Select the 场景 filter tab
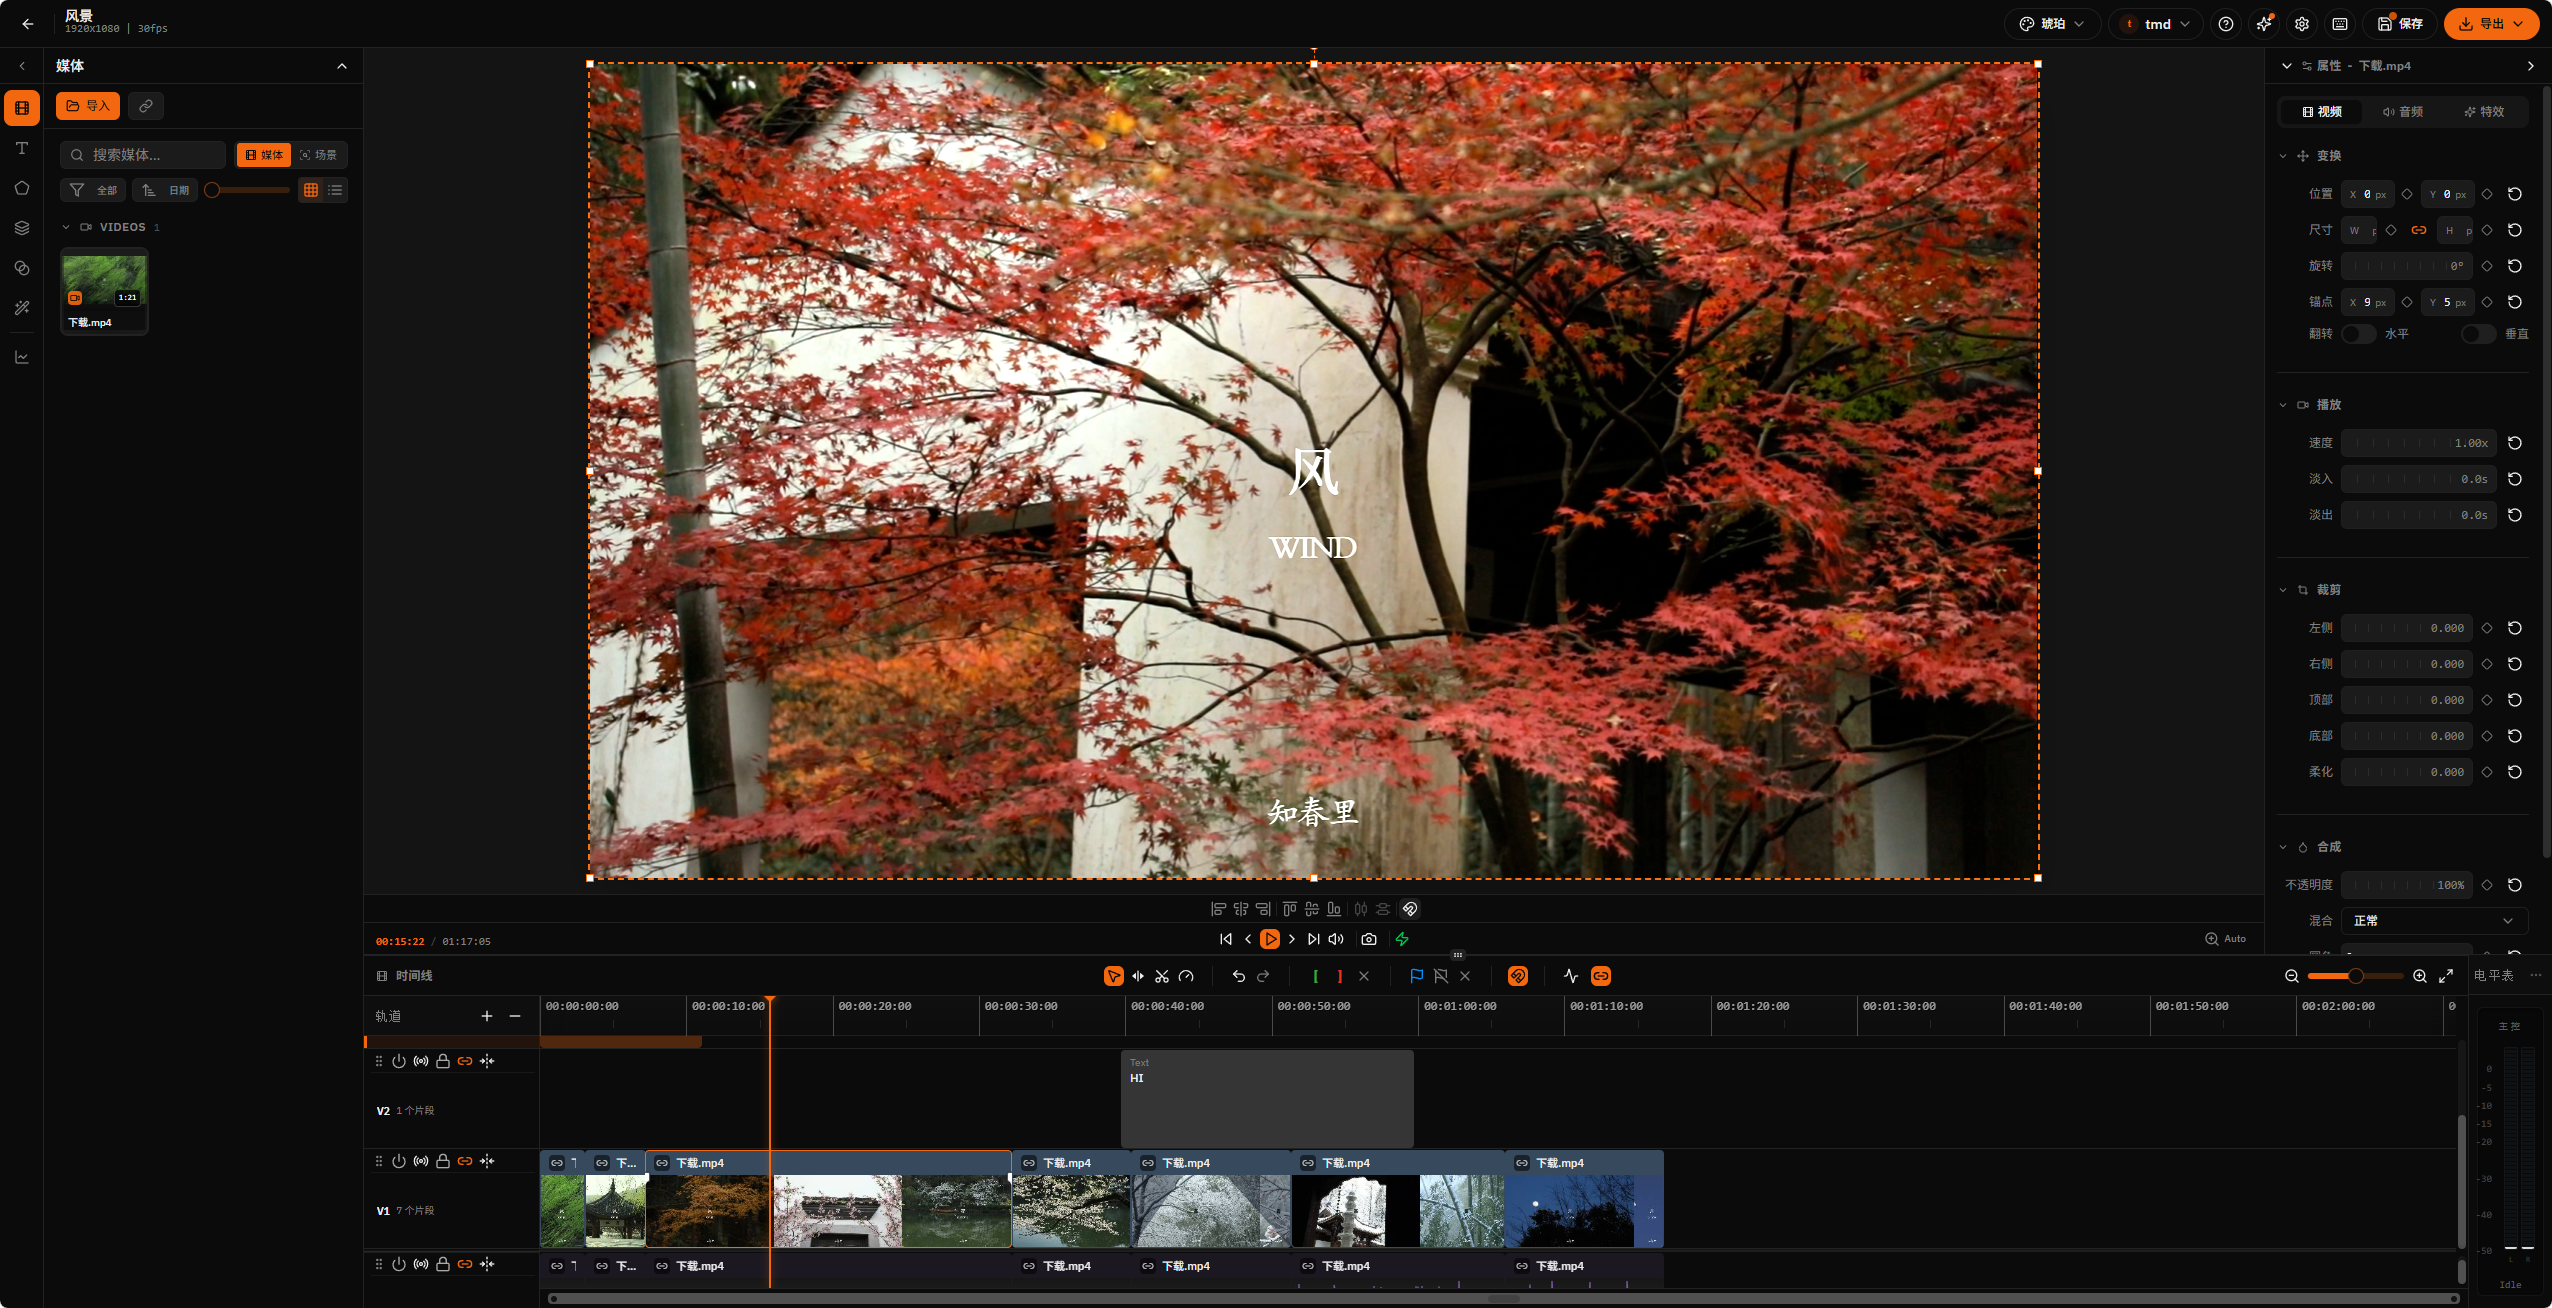This screenshot has height=1308, width=2552. click(x=319, y=155)
